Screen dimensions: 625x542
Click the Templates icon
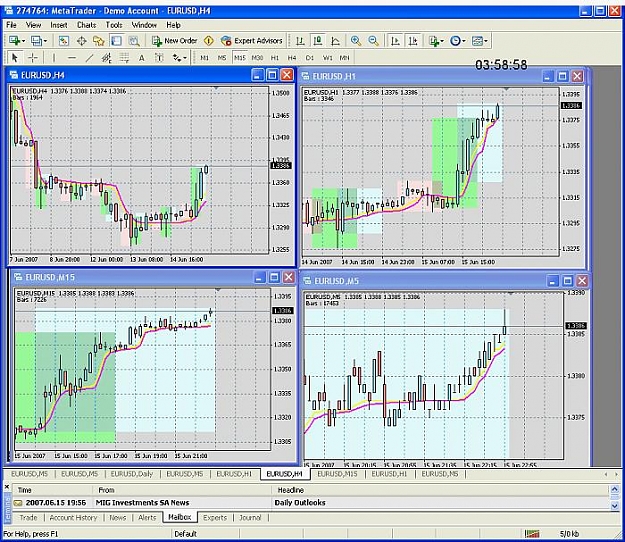pos(477,41)
